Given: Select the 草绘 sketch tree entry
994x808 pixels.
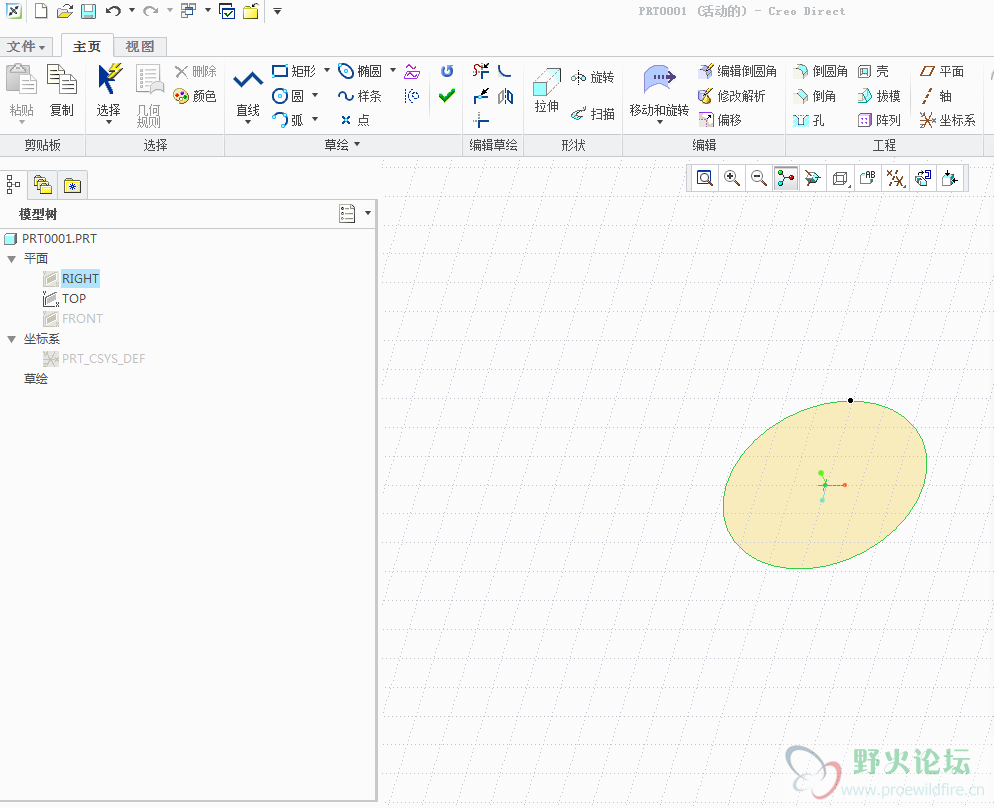Looking at the screenshot, I should pyautogui.click(x=36, y=378).
